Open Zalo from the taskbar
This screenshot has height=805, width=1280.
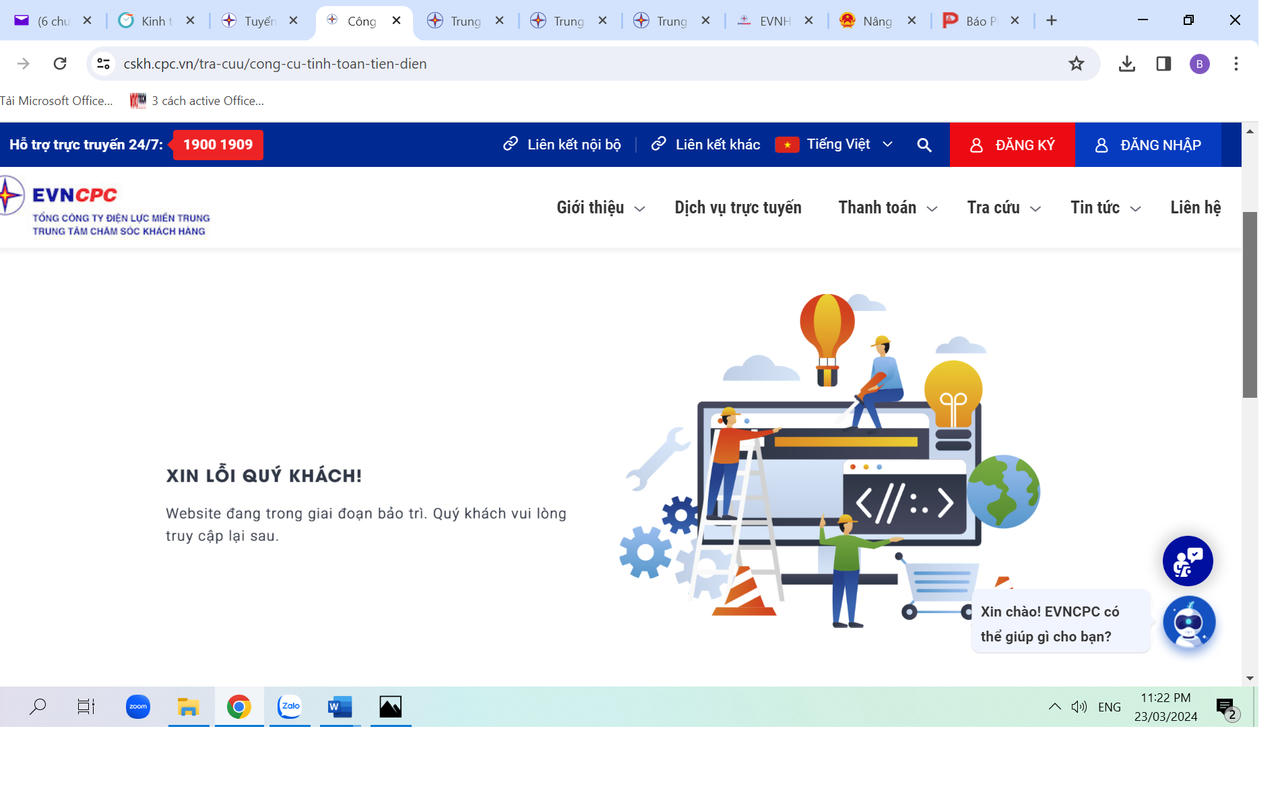pyautogui.click(x=290, y=707)
